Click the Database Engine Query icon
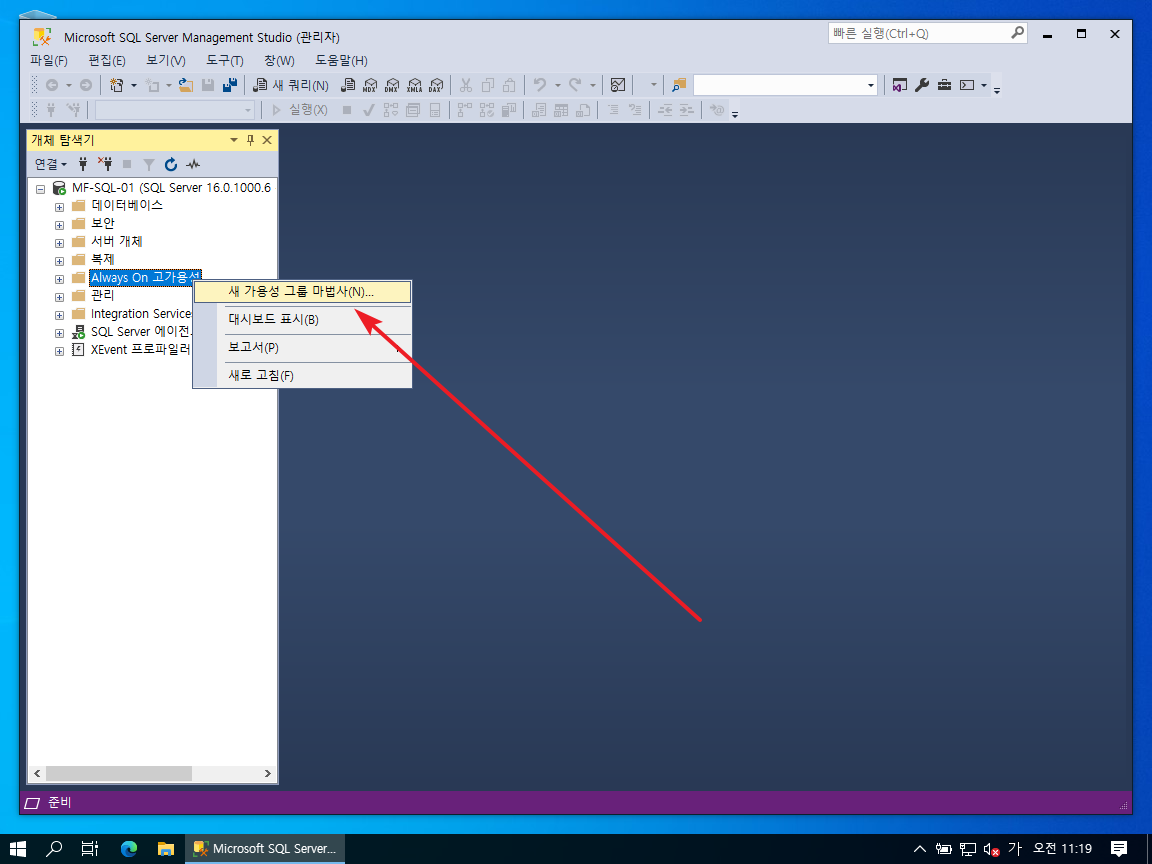The width and height of the screenshot is (1152, 864). pos(348,85)
